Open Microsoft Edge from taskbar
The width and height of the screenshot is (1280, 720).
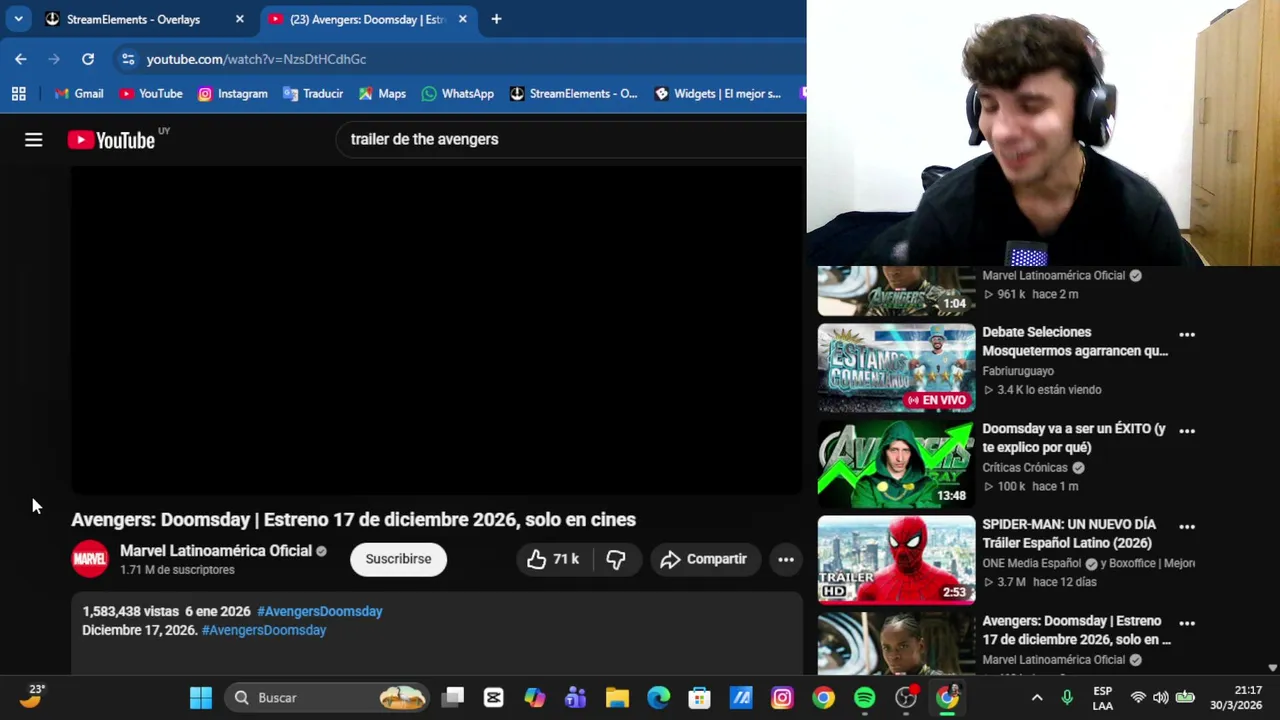(x=658, y=698)
